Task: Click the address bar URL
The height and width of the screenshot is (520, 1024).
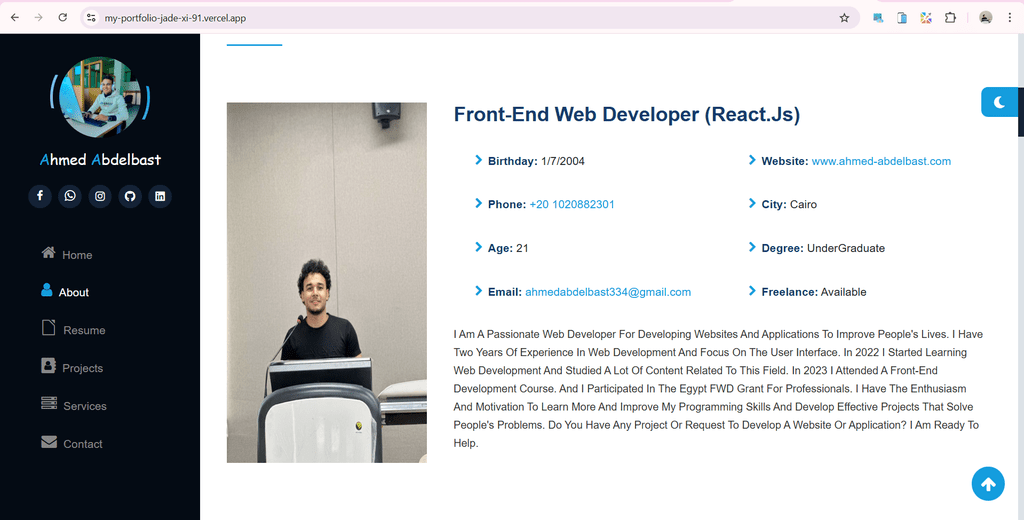Action: [175, 18]
